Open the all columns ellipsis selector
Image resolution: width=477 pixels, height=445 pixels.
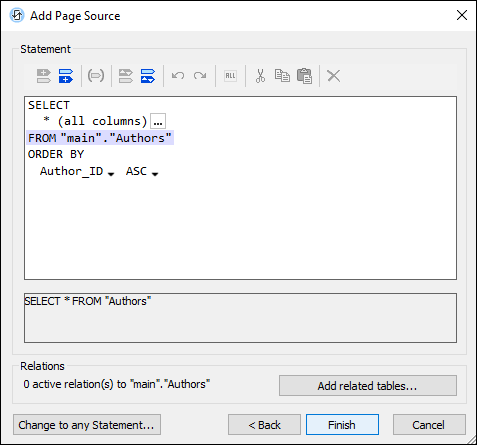pos(158,121)
